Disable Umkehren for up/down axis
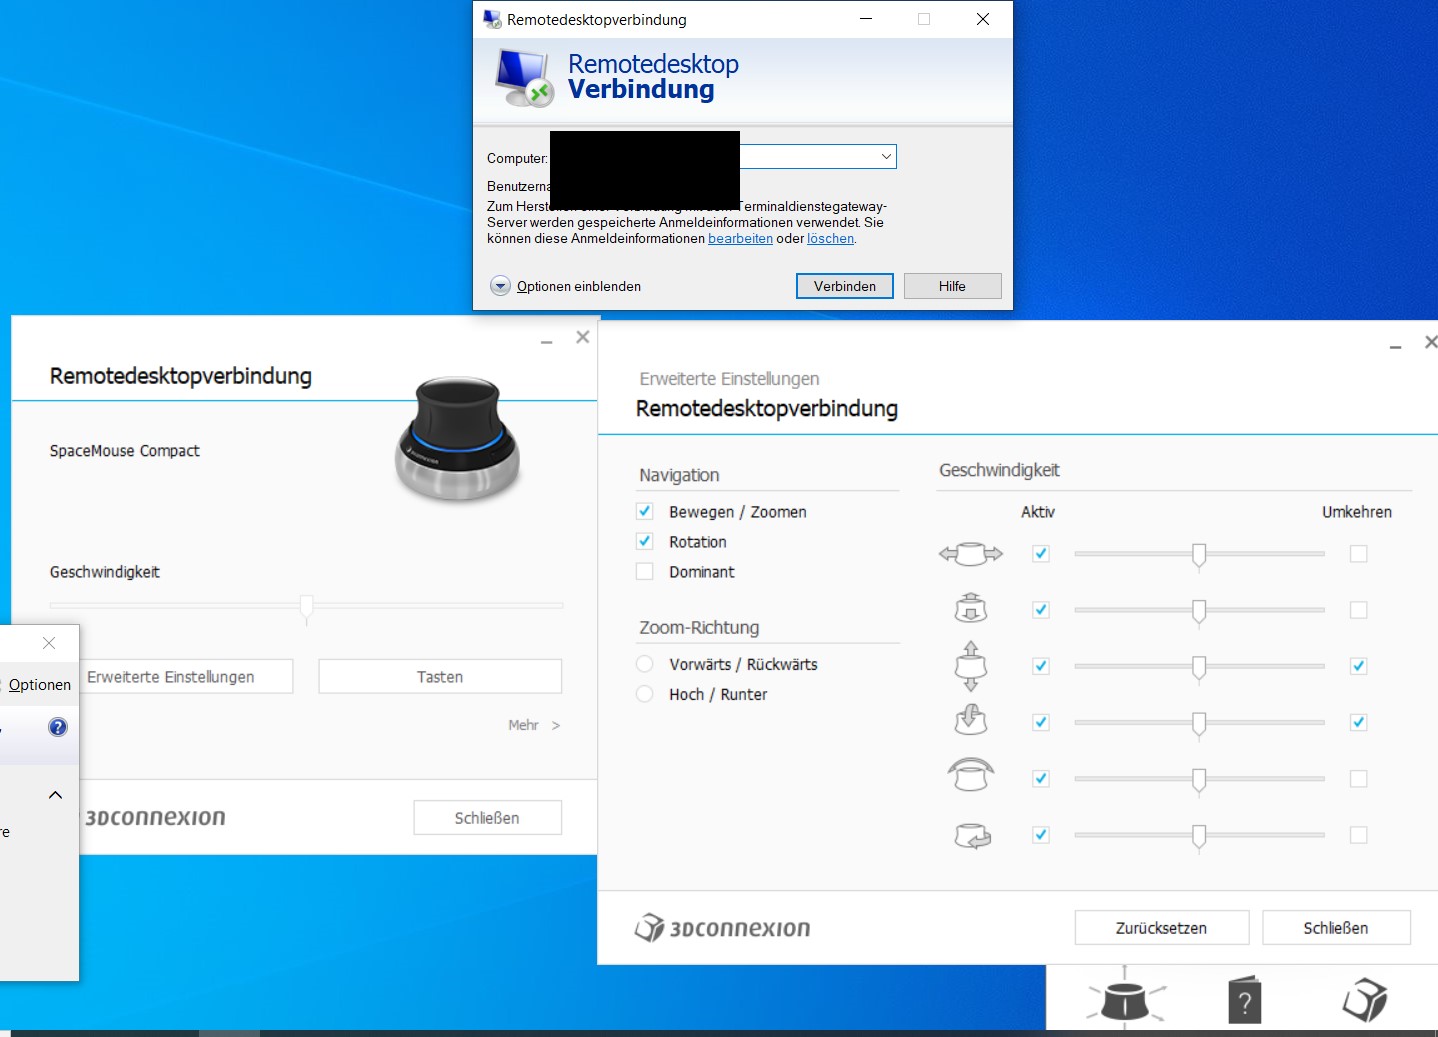 coord(1358,666)
